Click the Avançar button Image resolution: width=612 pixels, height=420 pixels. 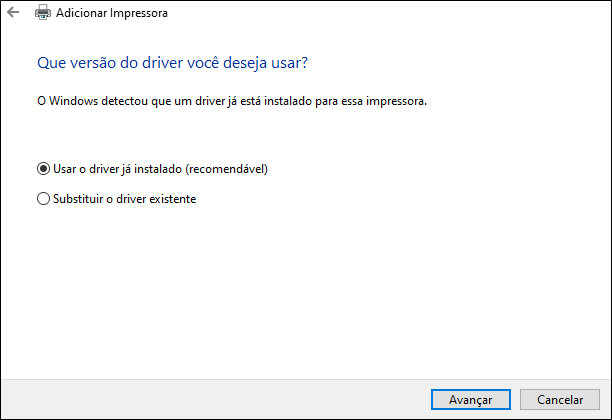[x=470, y=399]
